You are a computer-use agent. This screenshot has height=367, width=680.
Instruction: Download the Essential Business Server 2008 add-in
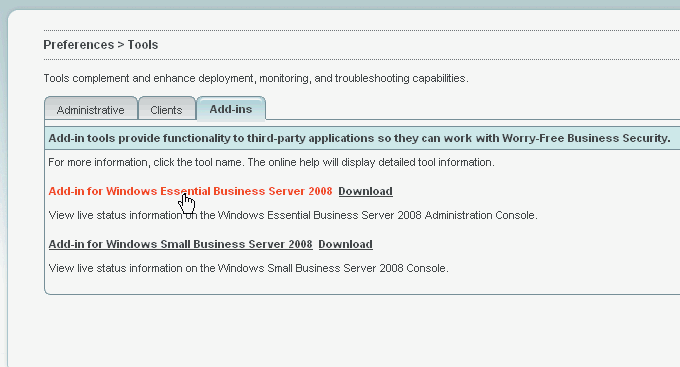coord(366,191)
